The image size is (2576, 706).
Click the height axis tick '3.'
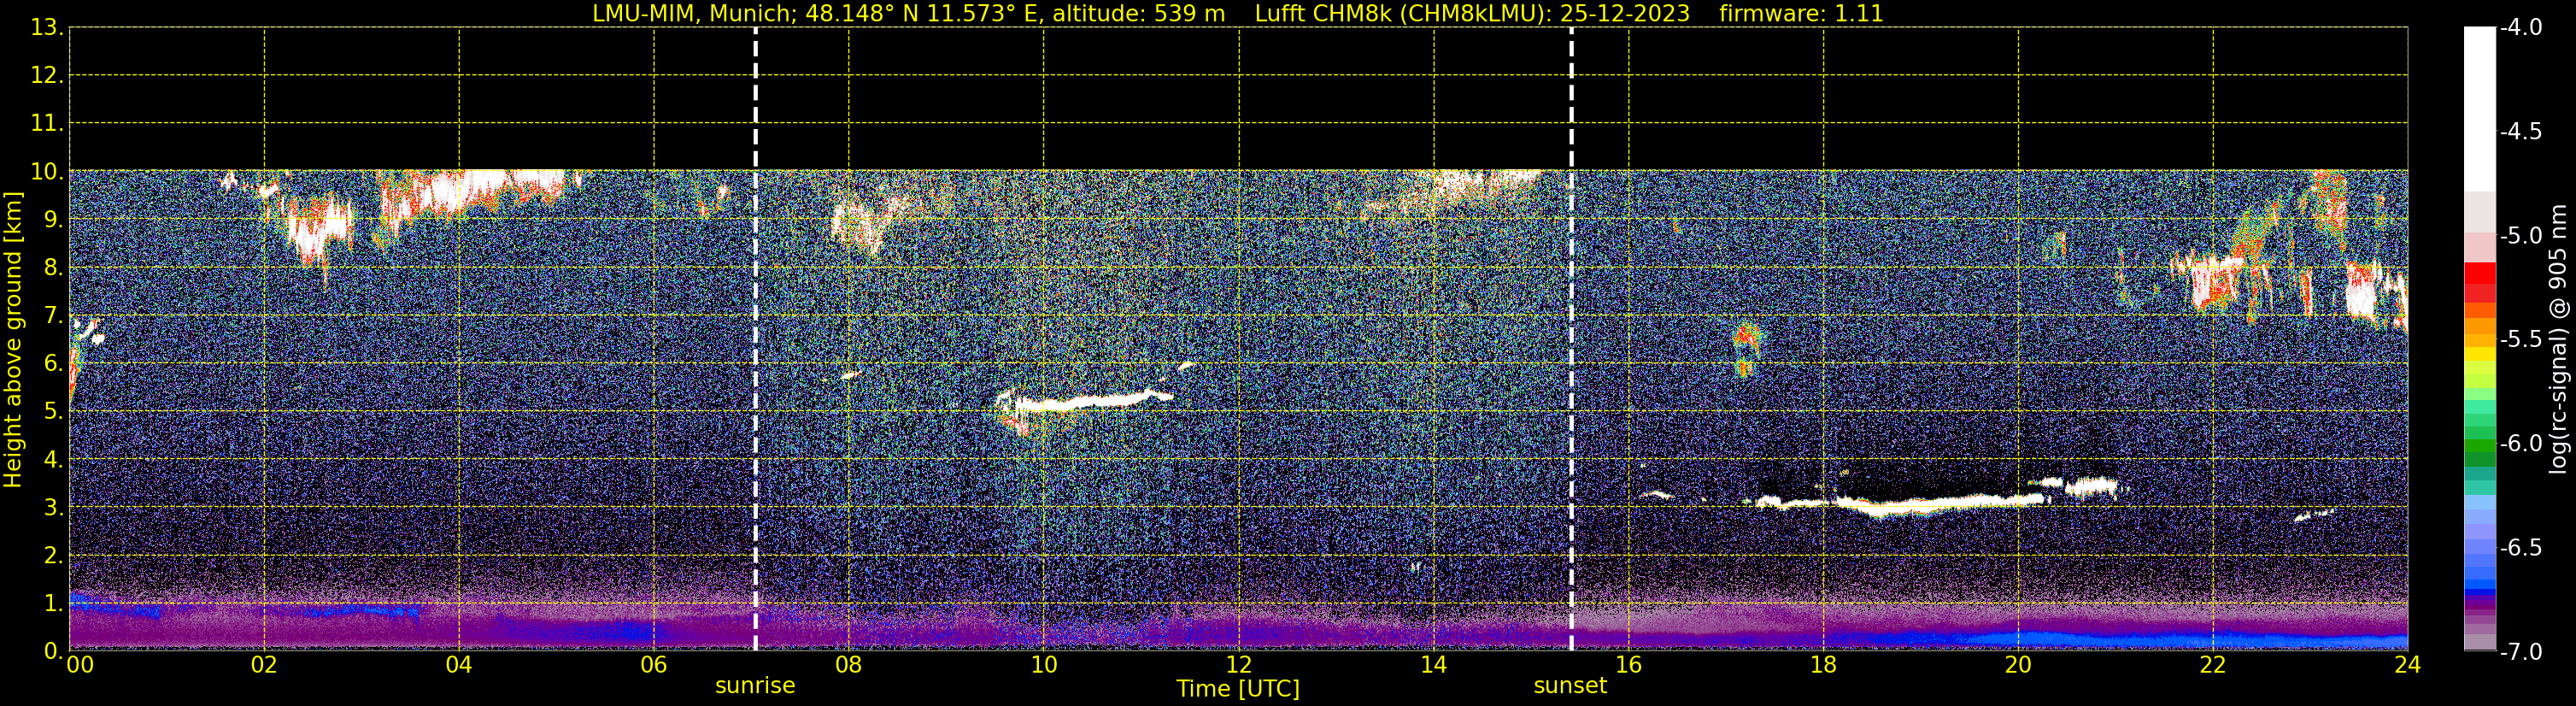click(x=53, y=508)
